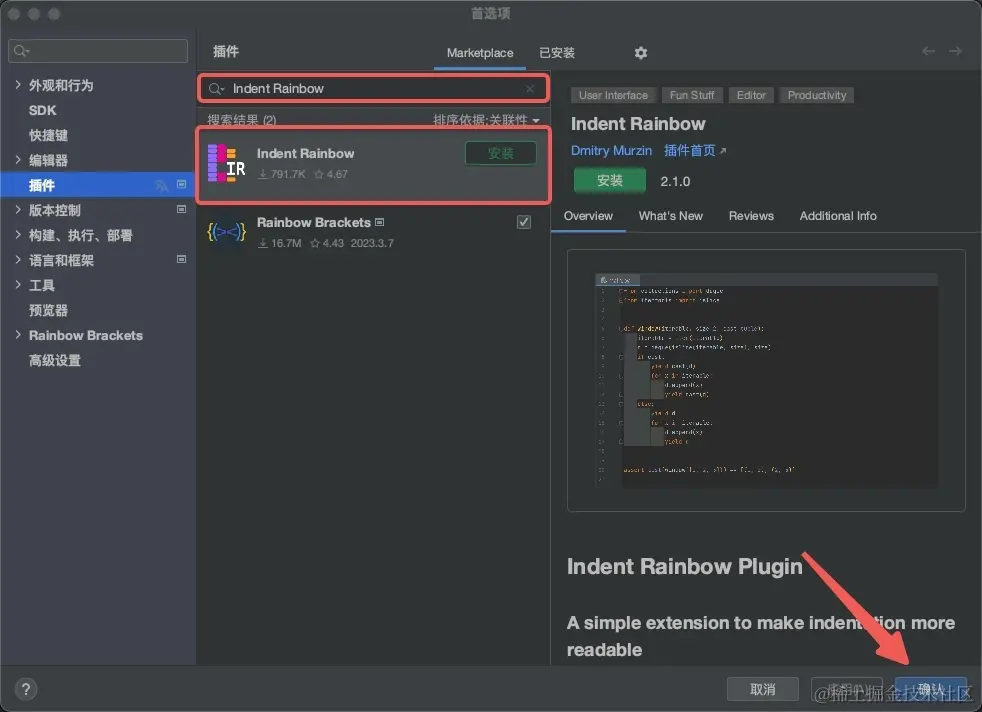Viewport: 982px width, 712px height.
Task: Click the Productivity tag
Action: (817, 95)
